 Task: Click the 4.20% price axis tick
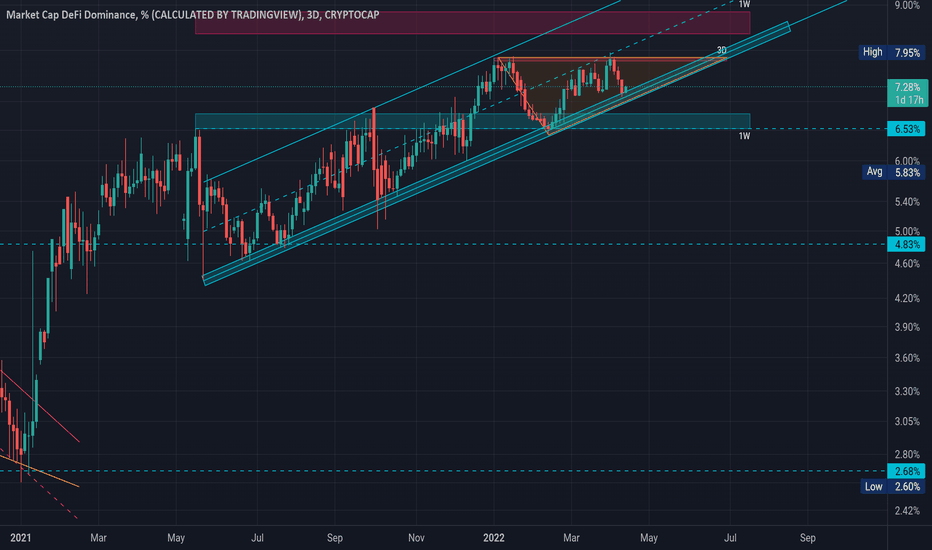[x=907, y=298]
